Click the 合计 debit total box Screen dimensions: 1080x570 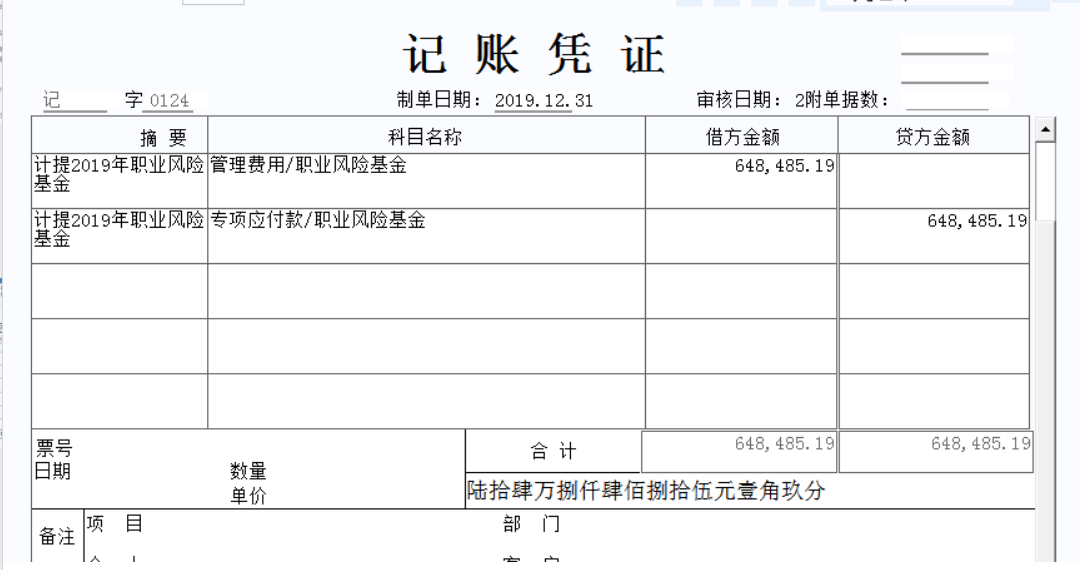point(739,452)
